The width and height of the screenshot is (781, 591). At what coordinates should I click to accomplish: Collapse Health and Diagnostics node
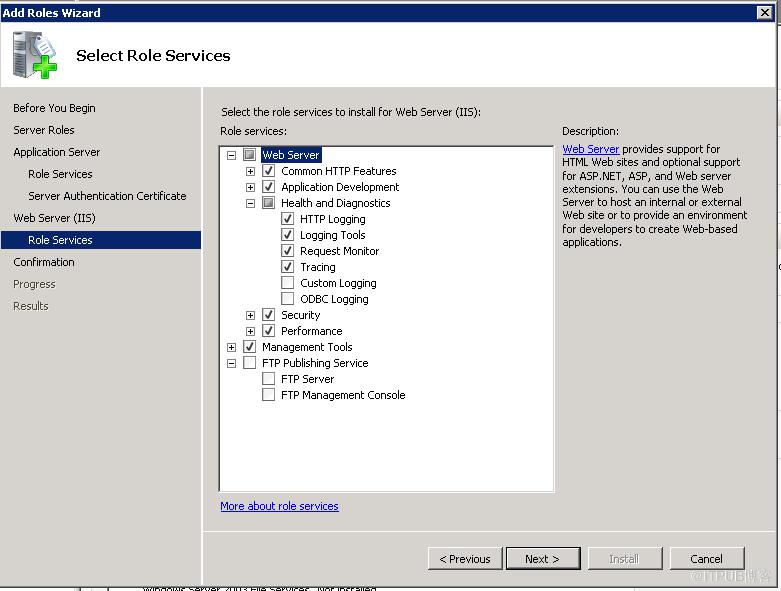(x=251, y=203)
